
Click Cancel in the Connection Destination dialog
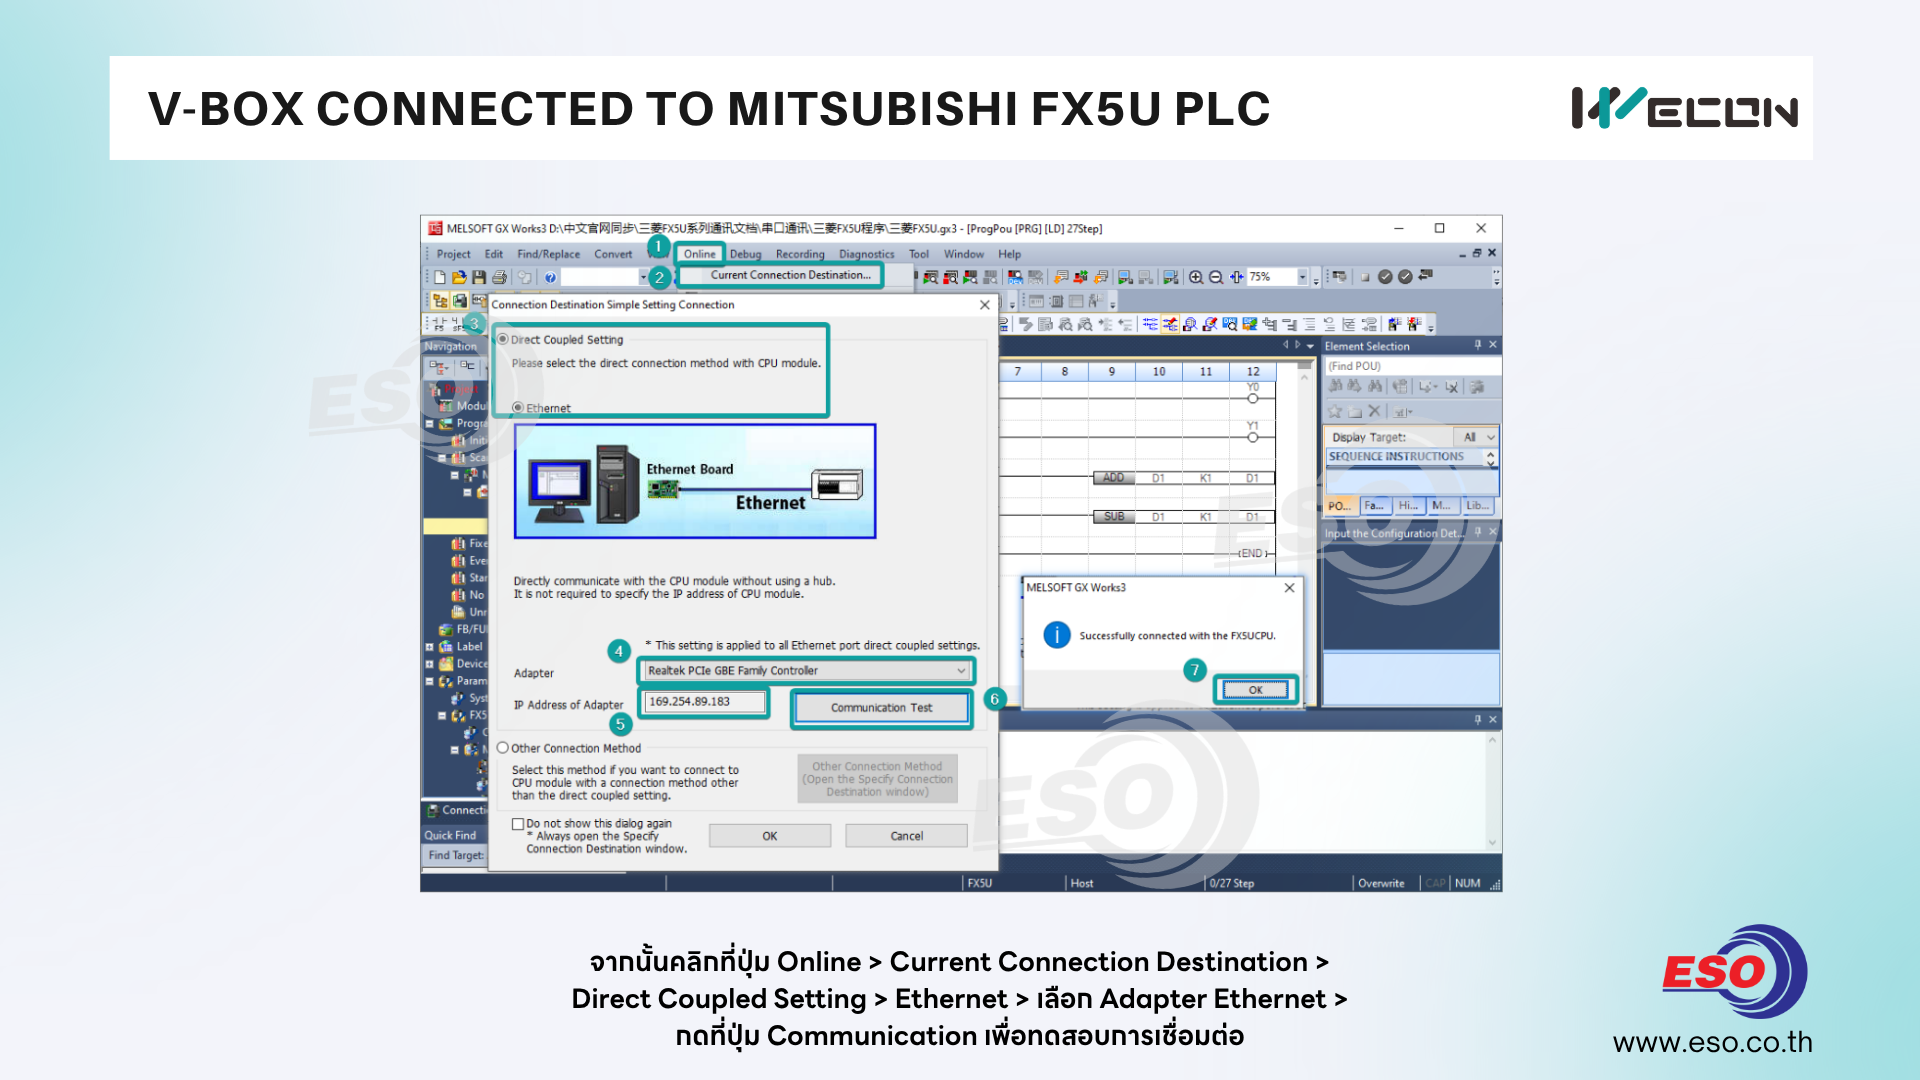point(907,836)
